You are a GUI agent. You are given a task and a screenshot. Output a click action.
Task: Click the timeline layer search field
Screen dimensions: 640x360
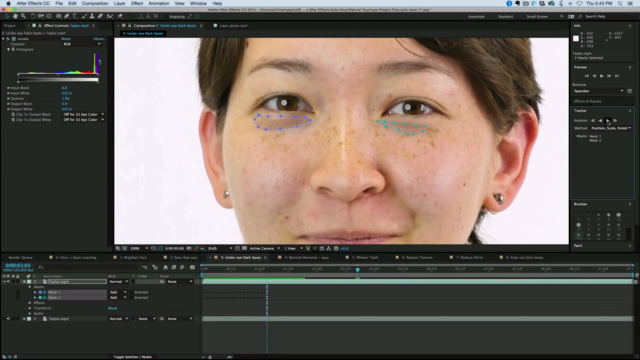point(88,267)
